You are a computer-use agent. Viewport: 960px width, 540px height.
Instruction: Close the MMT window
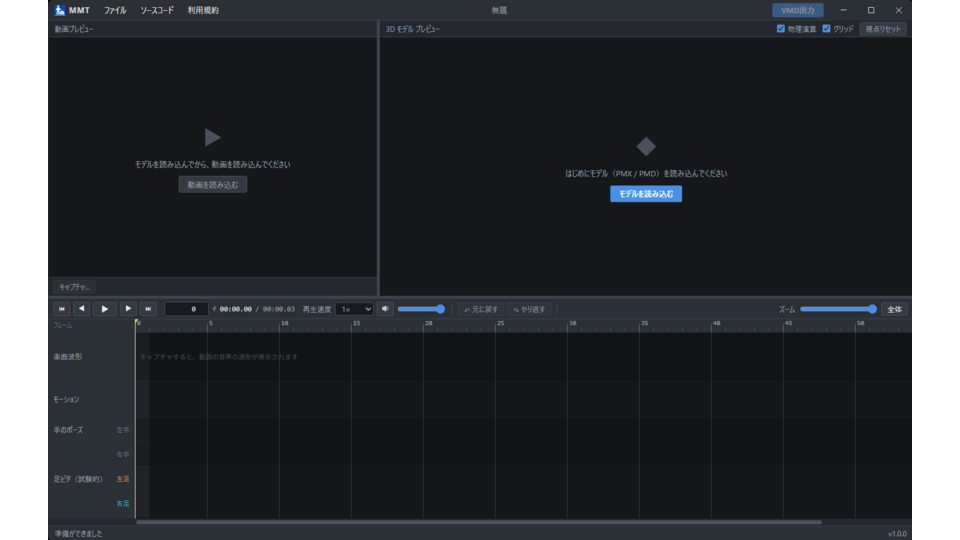(898, 10)
